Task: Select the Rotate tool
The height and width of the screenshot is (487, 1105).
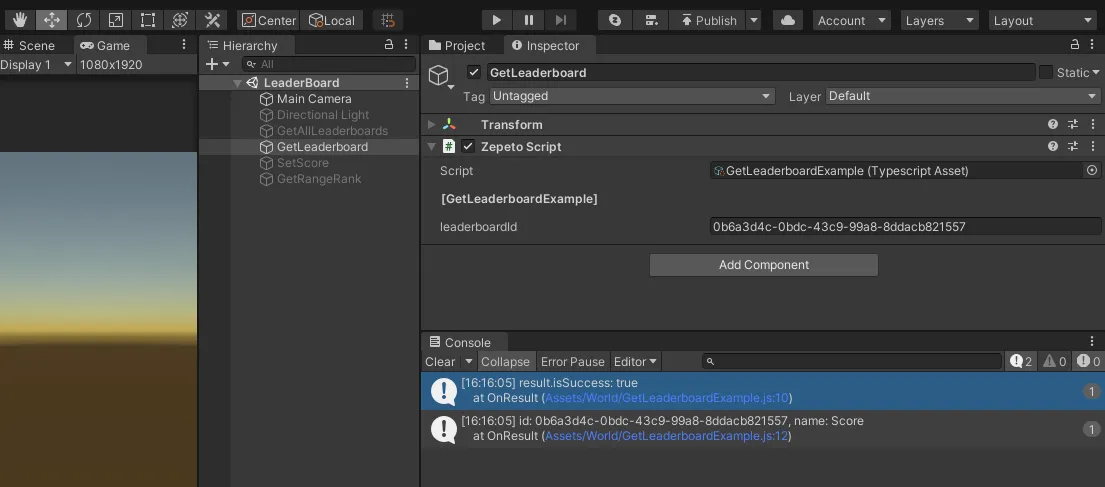Action: [x=84, y=20]
